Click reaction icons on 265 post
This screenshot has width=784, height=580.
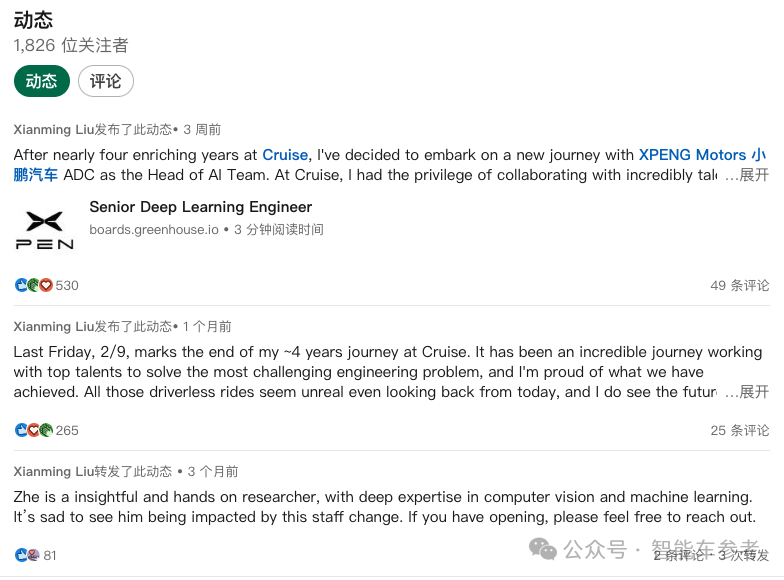33,430
